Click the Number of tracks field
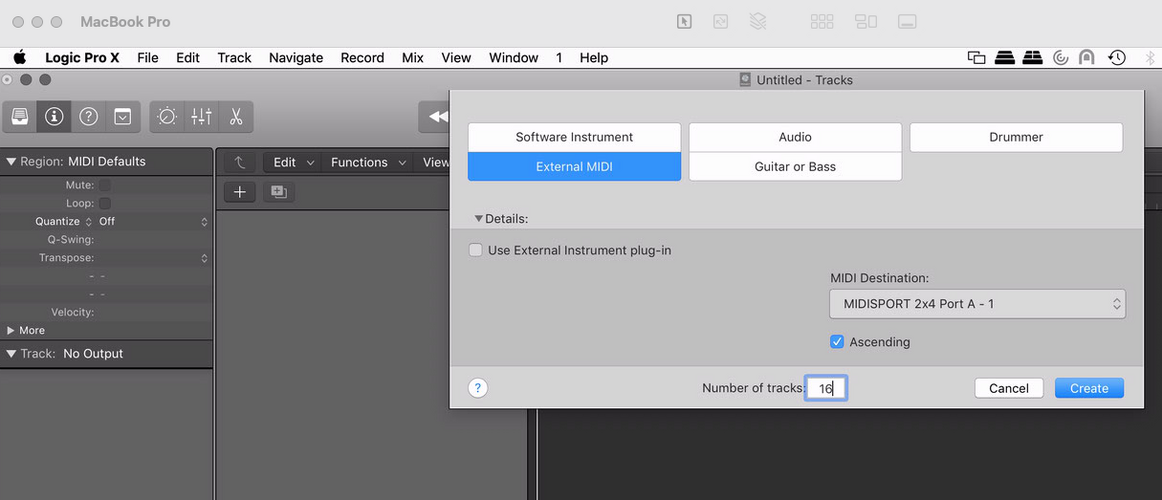The height and width of the screenshot is (500, 1162). tap(826, 388)
